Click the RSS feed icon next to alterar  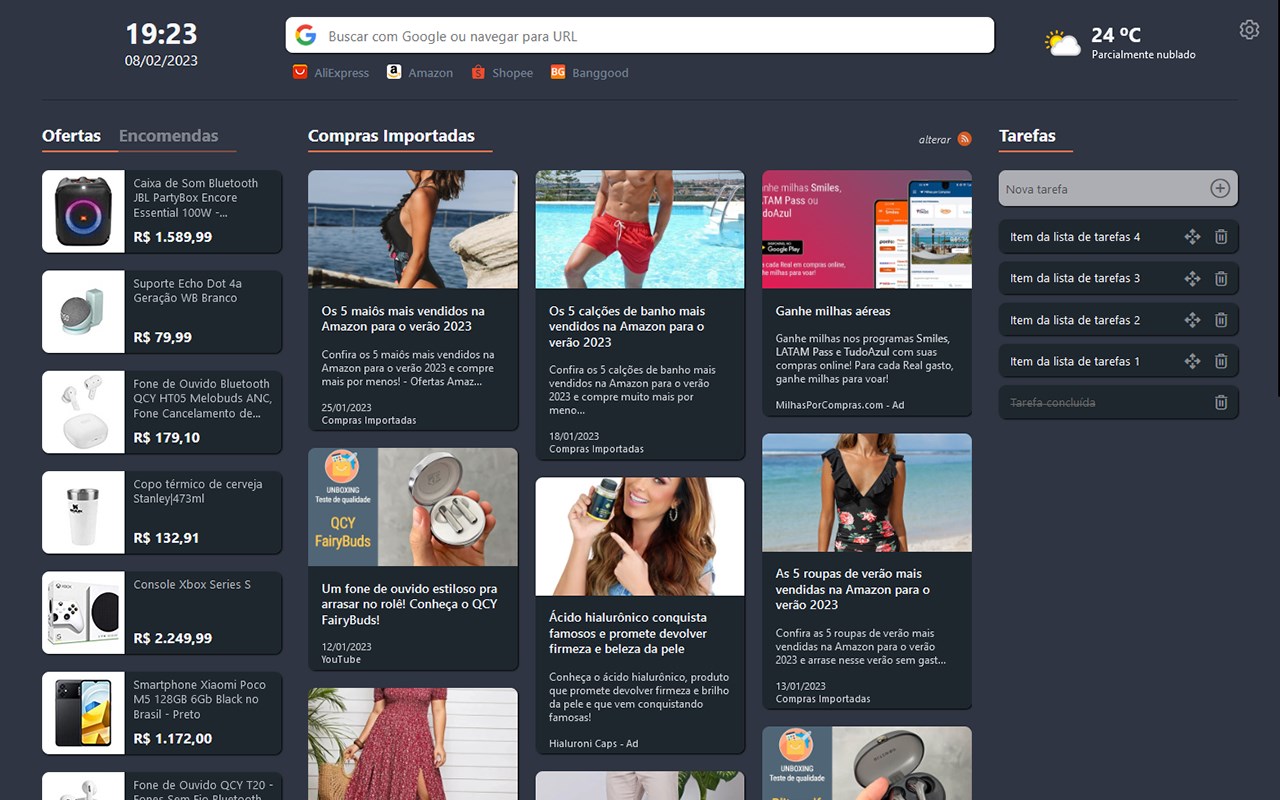tap(965, 139)
